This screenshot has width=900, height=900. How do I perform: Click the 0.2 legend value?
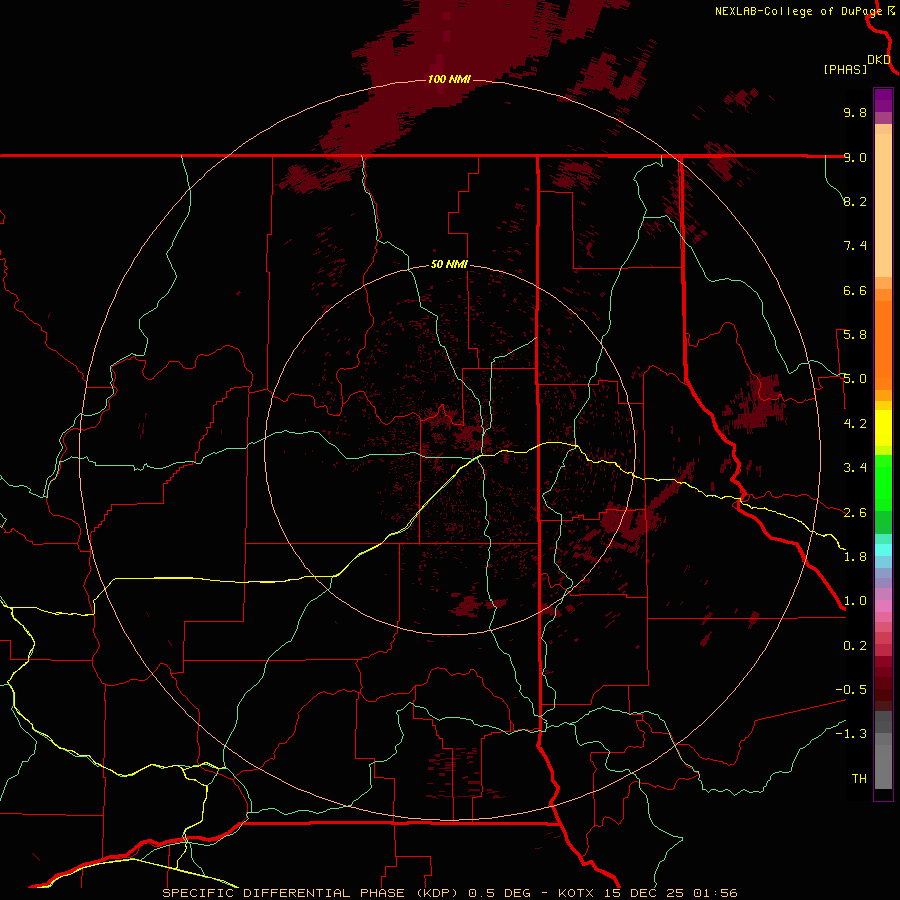855,646
